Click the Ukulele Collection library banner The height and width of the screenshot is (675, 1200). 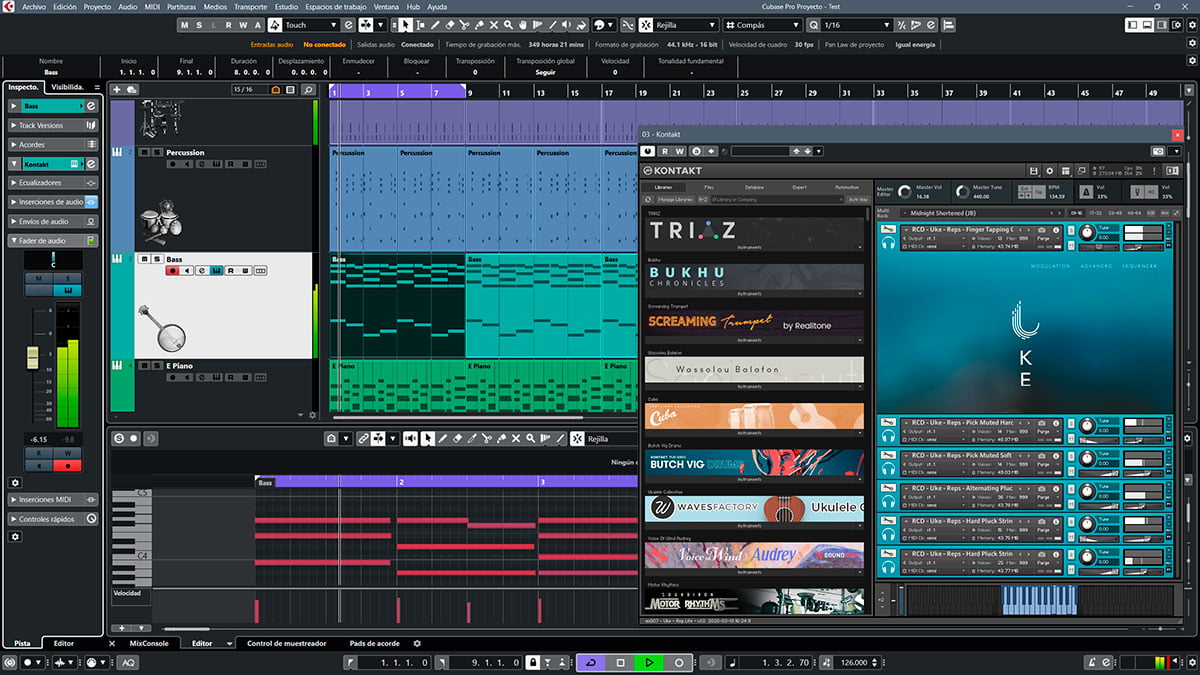(754, 508)
